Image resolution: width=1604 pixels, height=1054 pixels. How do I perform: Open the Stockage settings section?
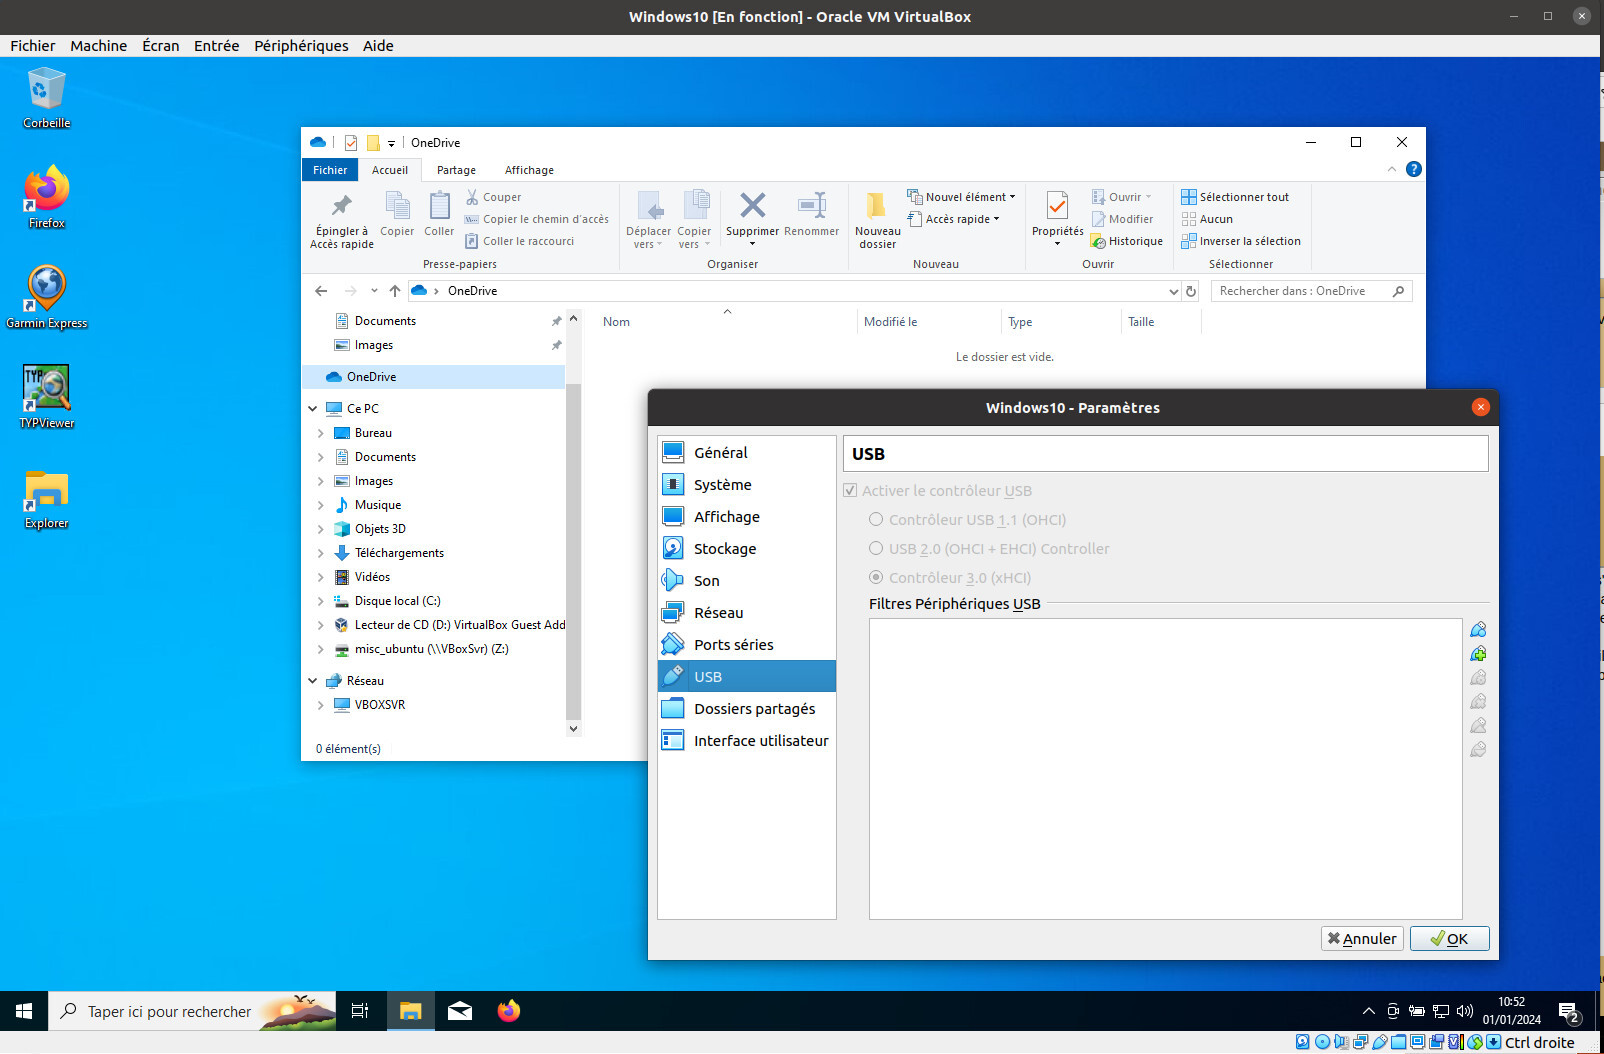[724, 549]
